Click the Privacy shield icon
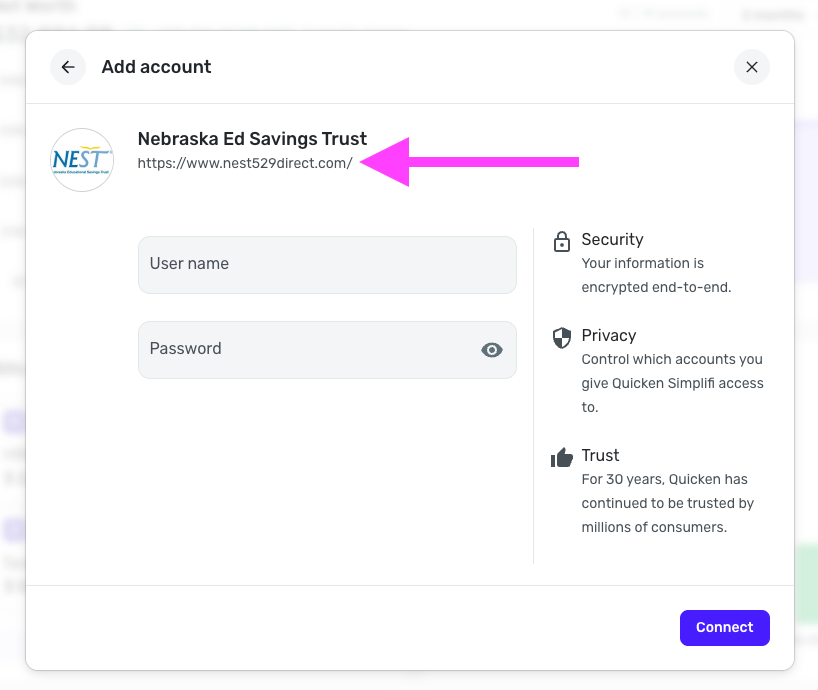Image resolution: width=818 pixels, height=690 pixels. click(x=561, y=337)
